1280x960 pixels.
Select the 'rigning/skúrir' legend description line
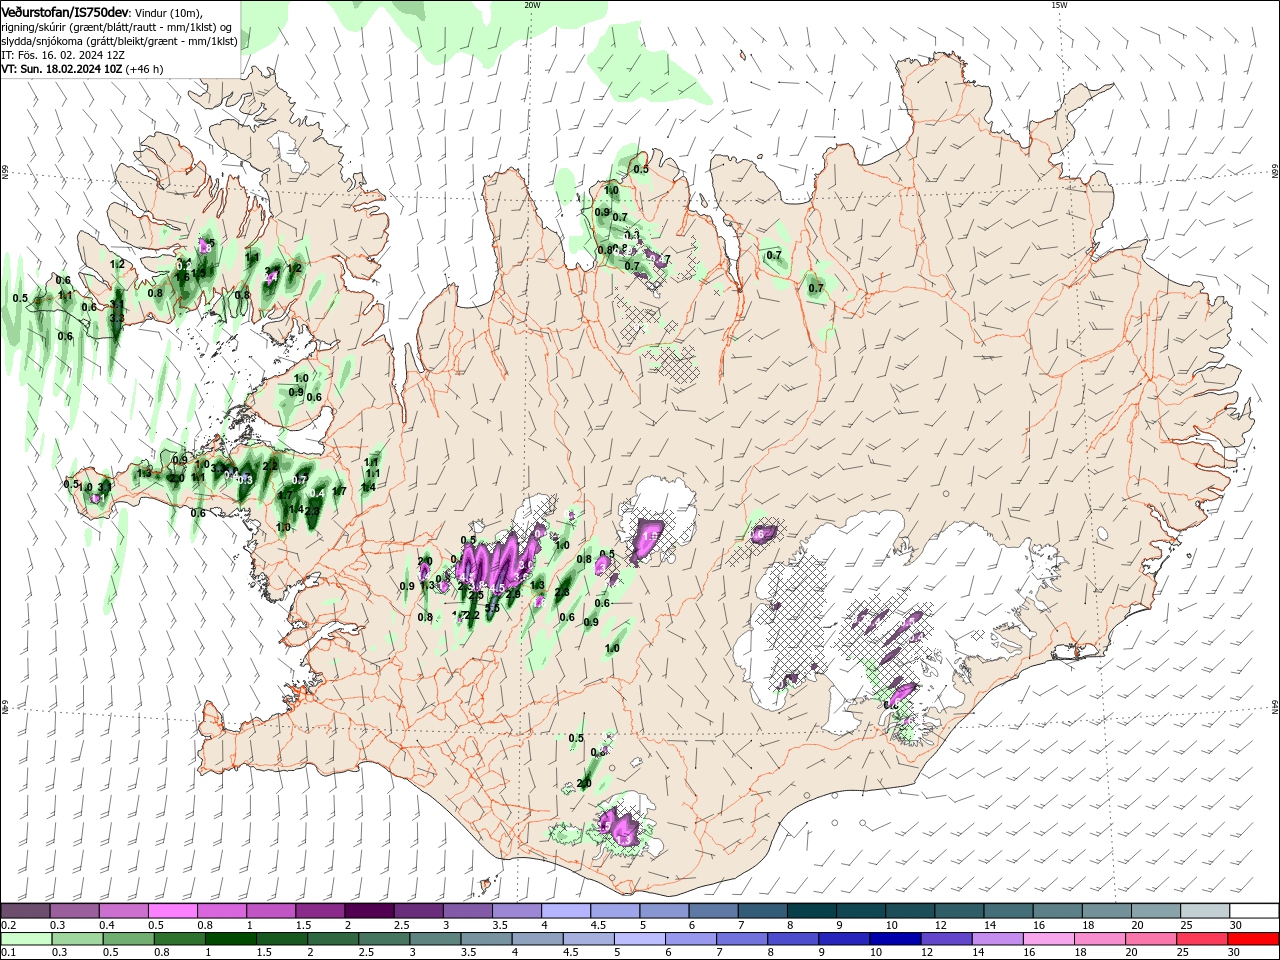pyautogui.click(x=117, y=27)
